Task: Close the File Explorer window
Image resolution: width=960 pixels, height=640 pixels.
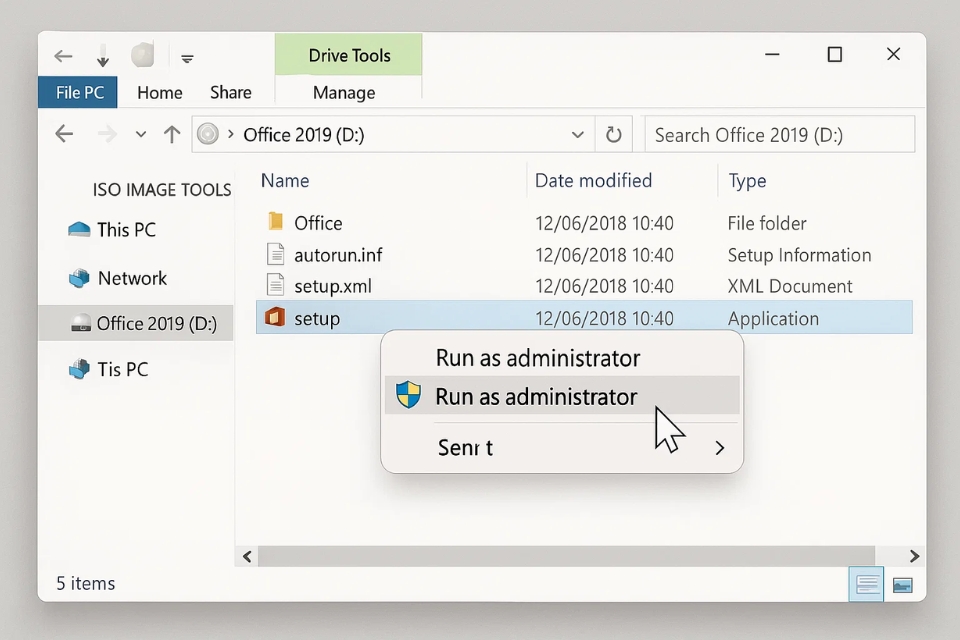Action: 893,54
